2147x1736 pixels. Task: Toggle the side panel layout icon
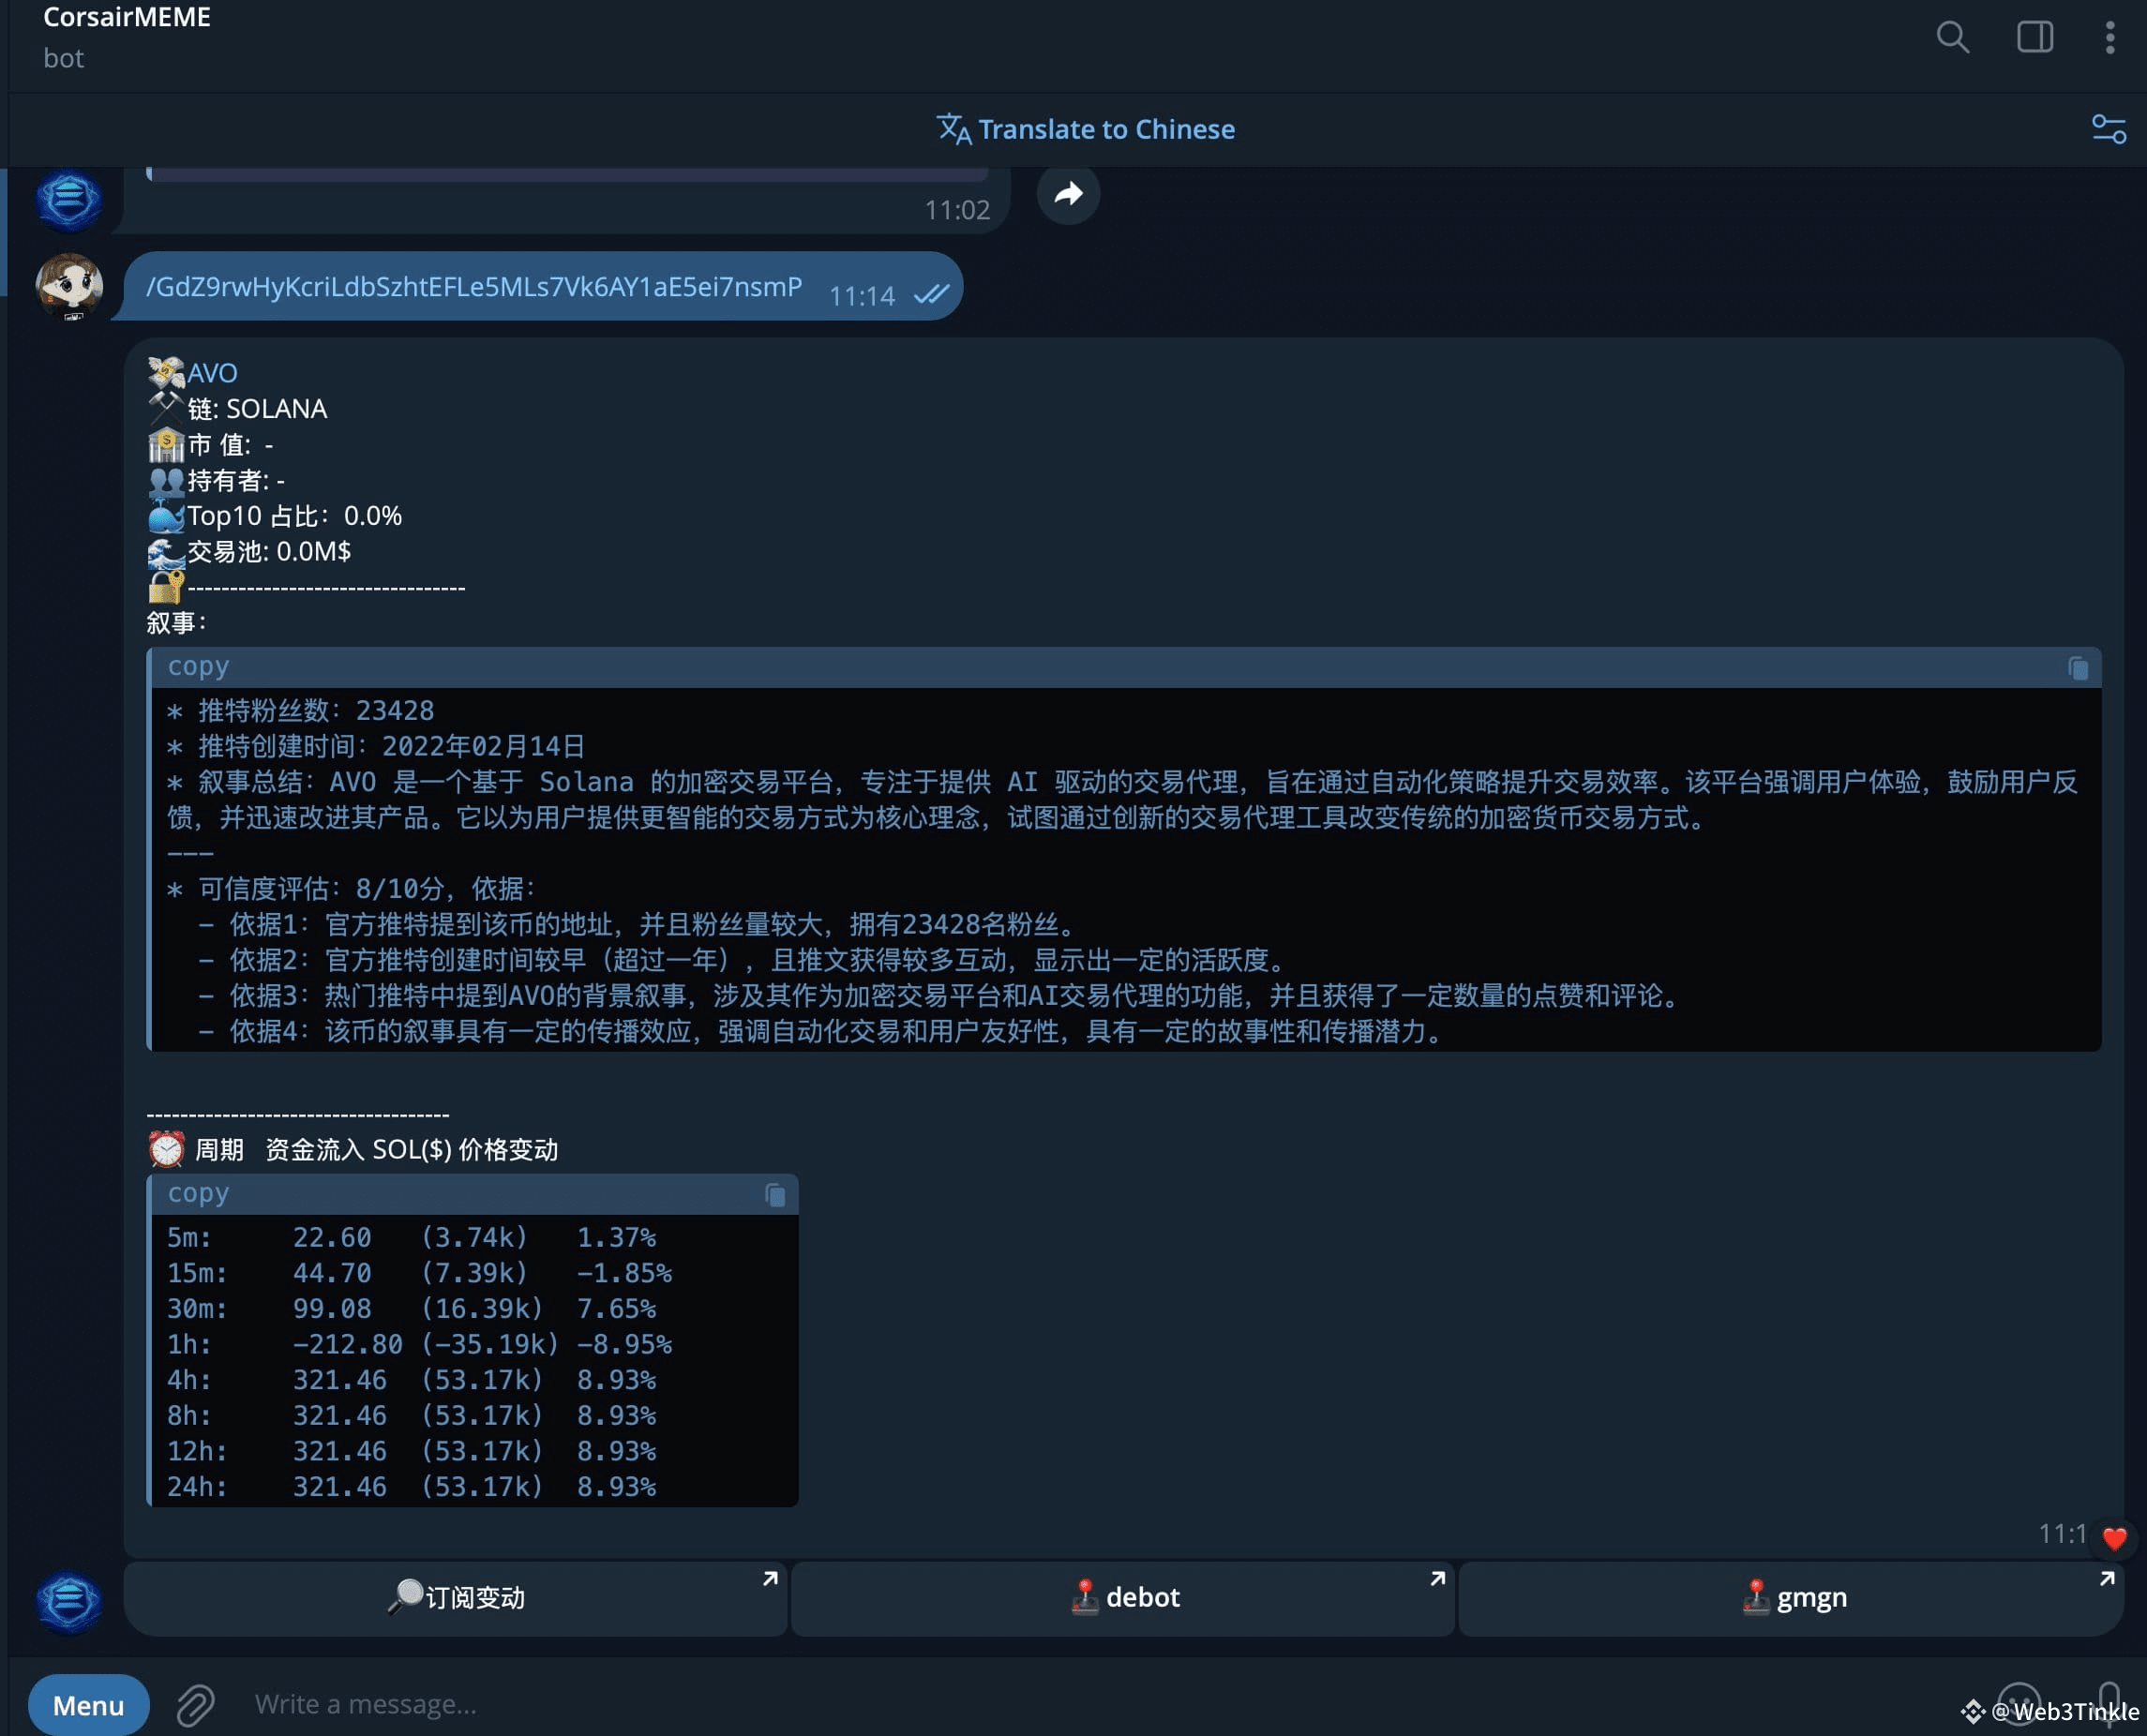(x=2034, y=37)
